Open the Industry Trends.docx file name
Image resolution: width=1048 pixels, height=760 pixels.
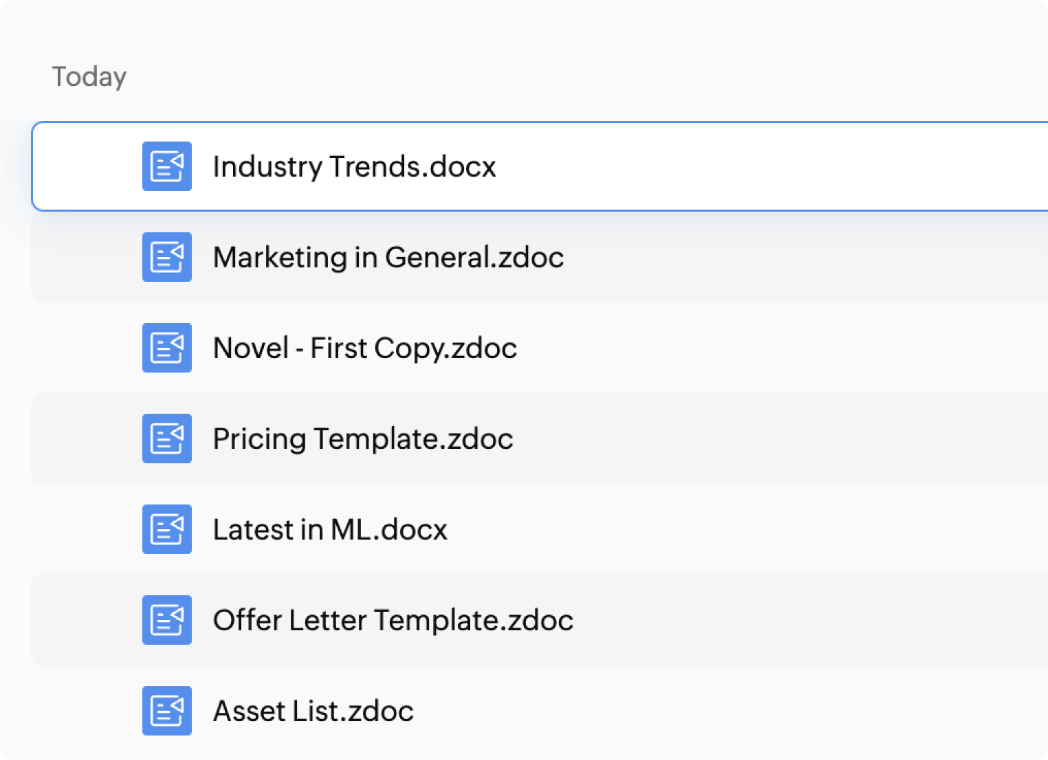click(354, 166)
